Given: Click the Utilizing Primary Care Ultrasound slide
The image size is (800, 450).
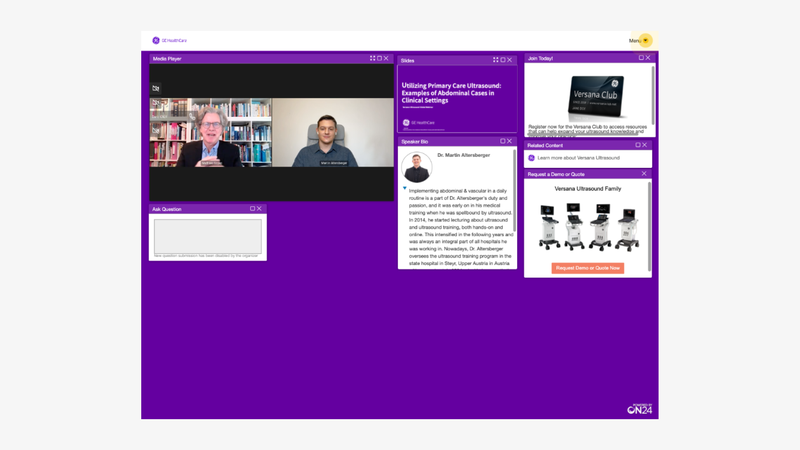Looking at the screenshot, I should pyautogui.click(x=457, y=98).
